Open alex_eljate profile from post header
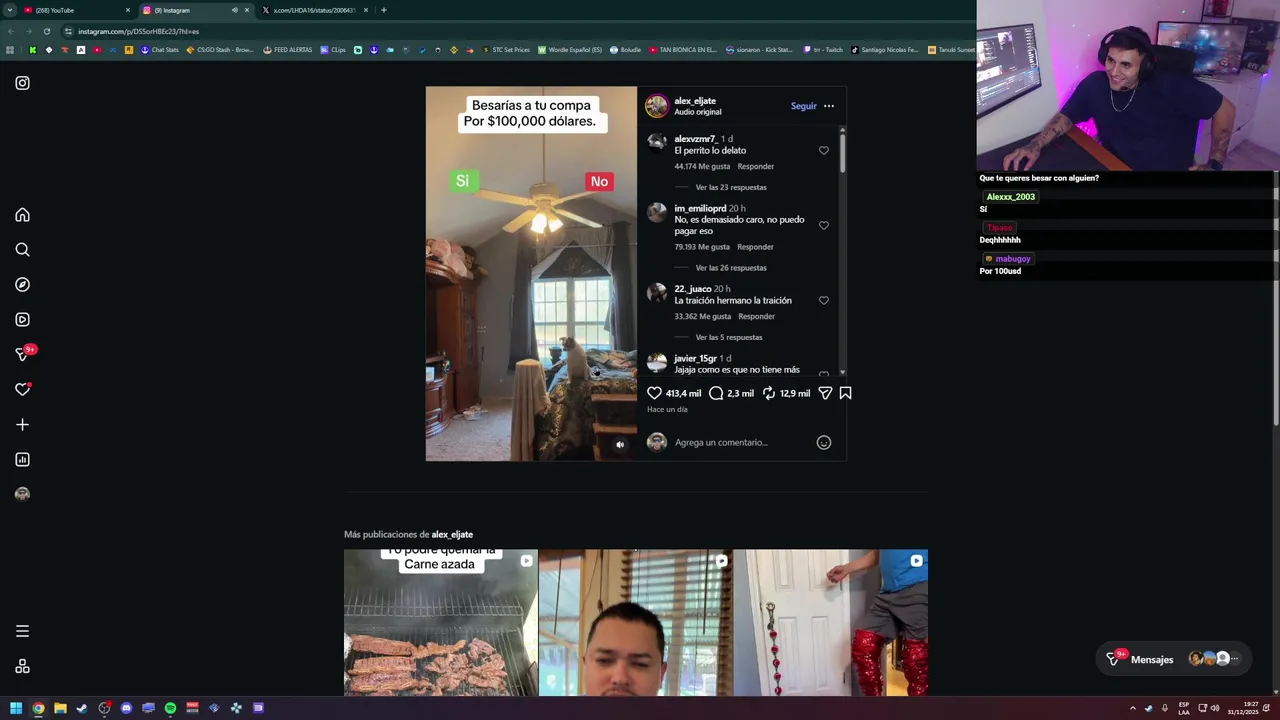The width and height of the screenshot is (1280, 720). [x=695, y=101]
